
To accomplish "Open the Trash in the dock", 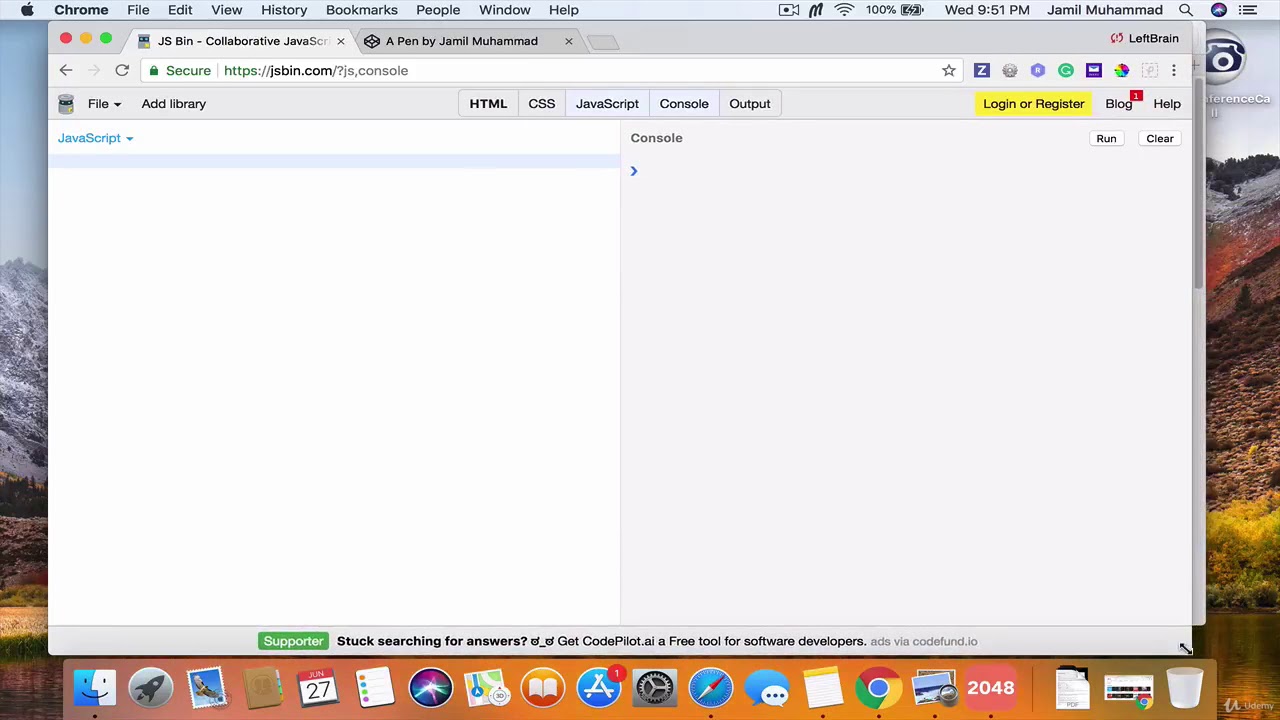I will [x=1185, y=688].
